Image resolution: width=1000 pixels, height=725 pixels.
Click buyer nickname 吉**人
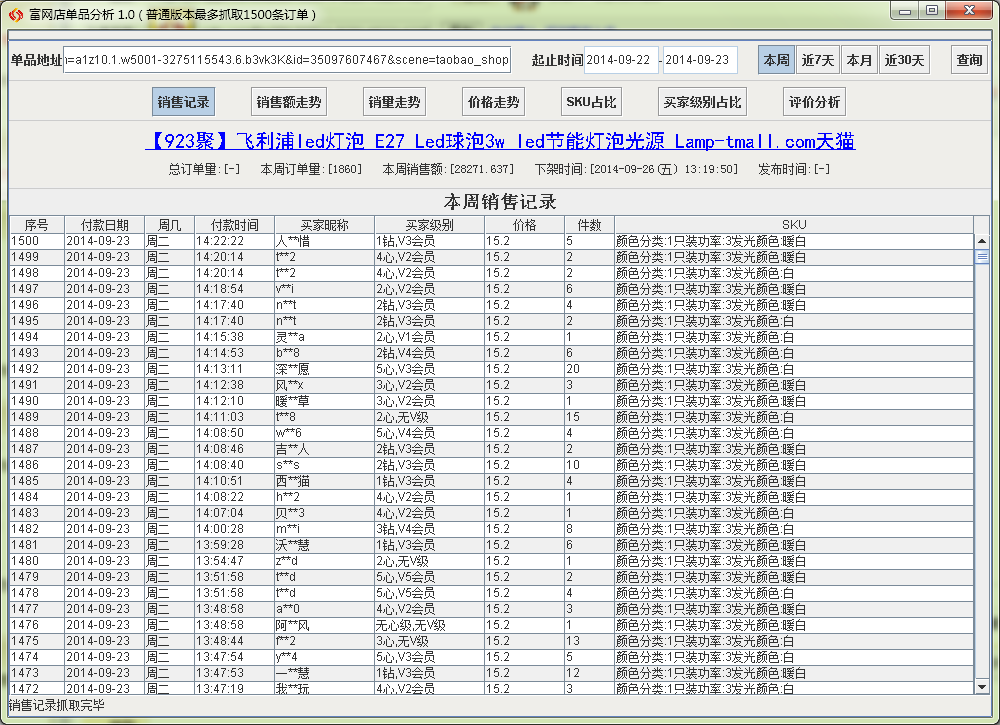[324, 449]
